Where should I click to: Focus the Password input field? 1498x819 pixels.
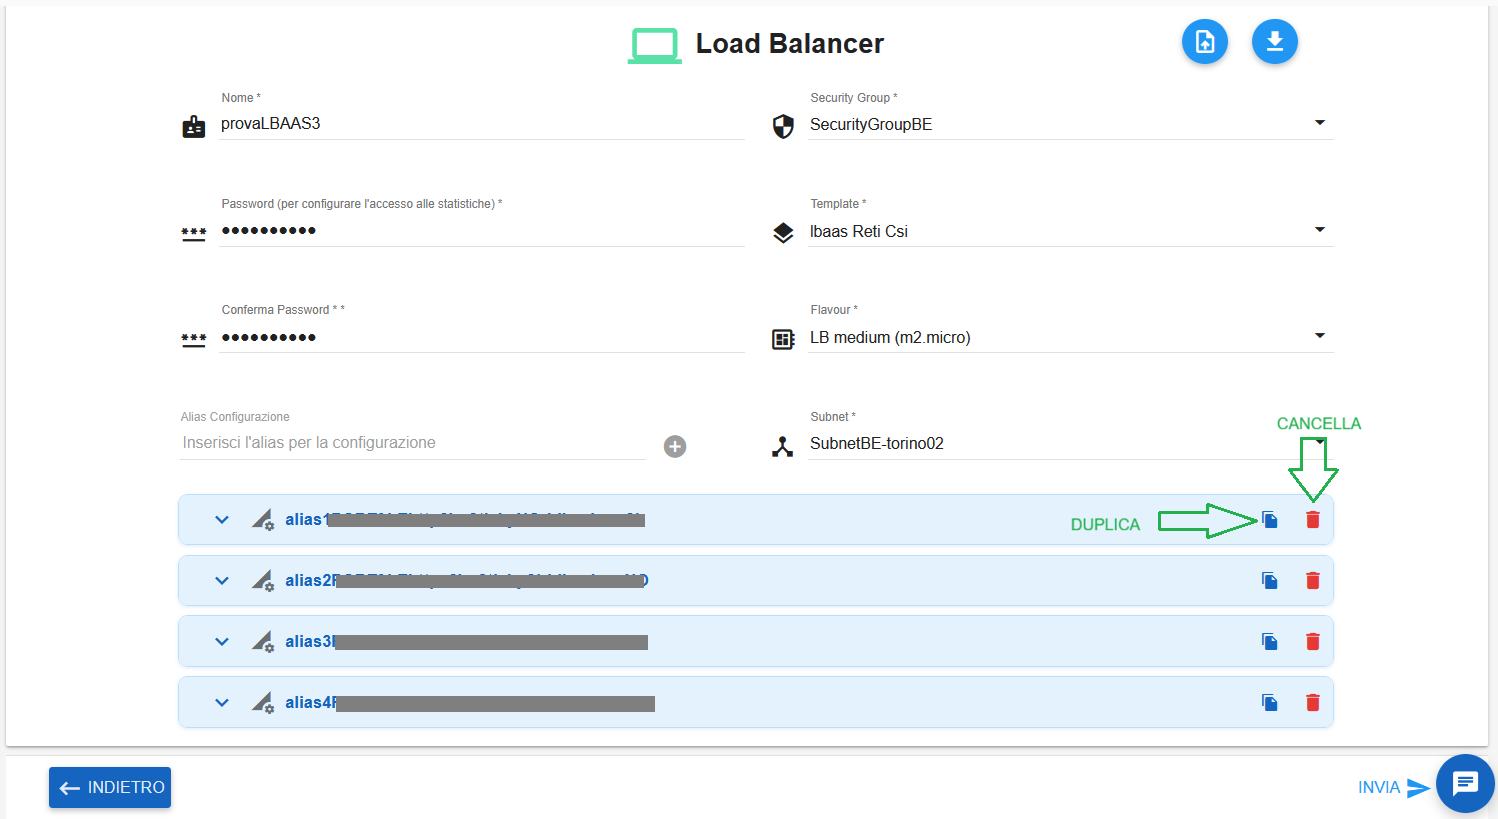tap(482, 231)
